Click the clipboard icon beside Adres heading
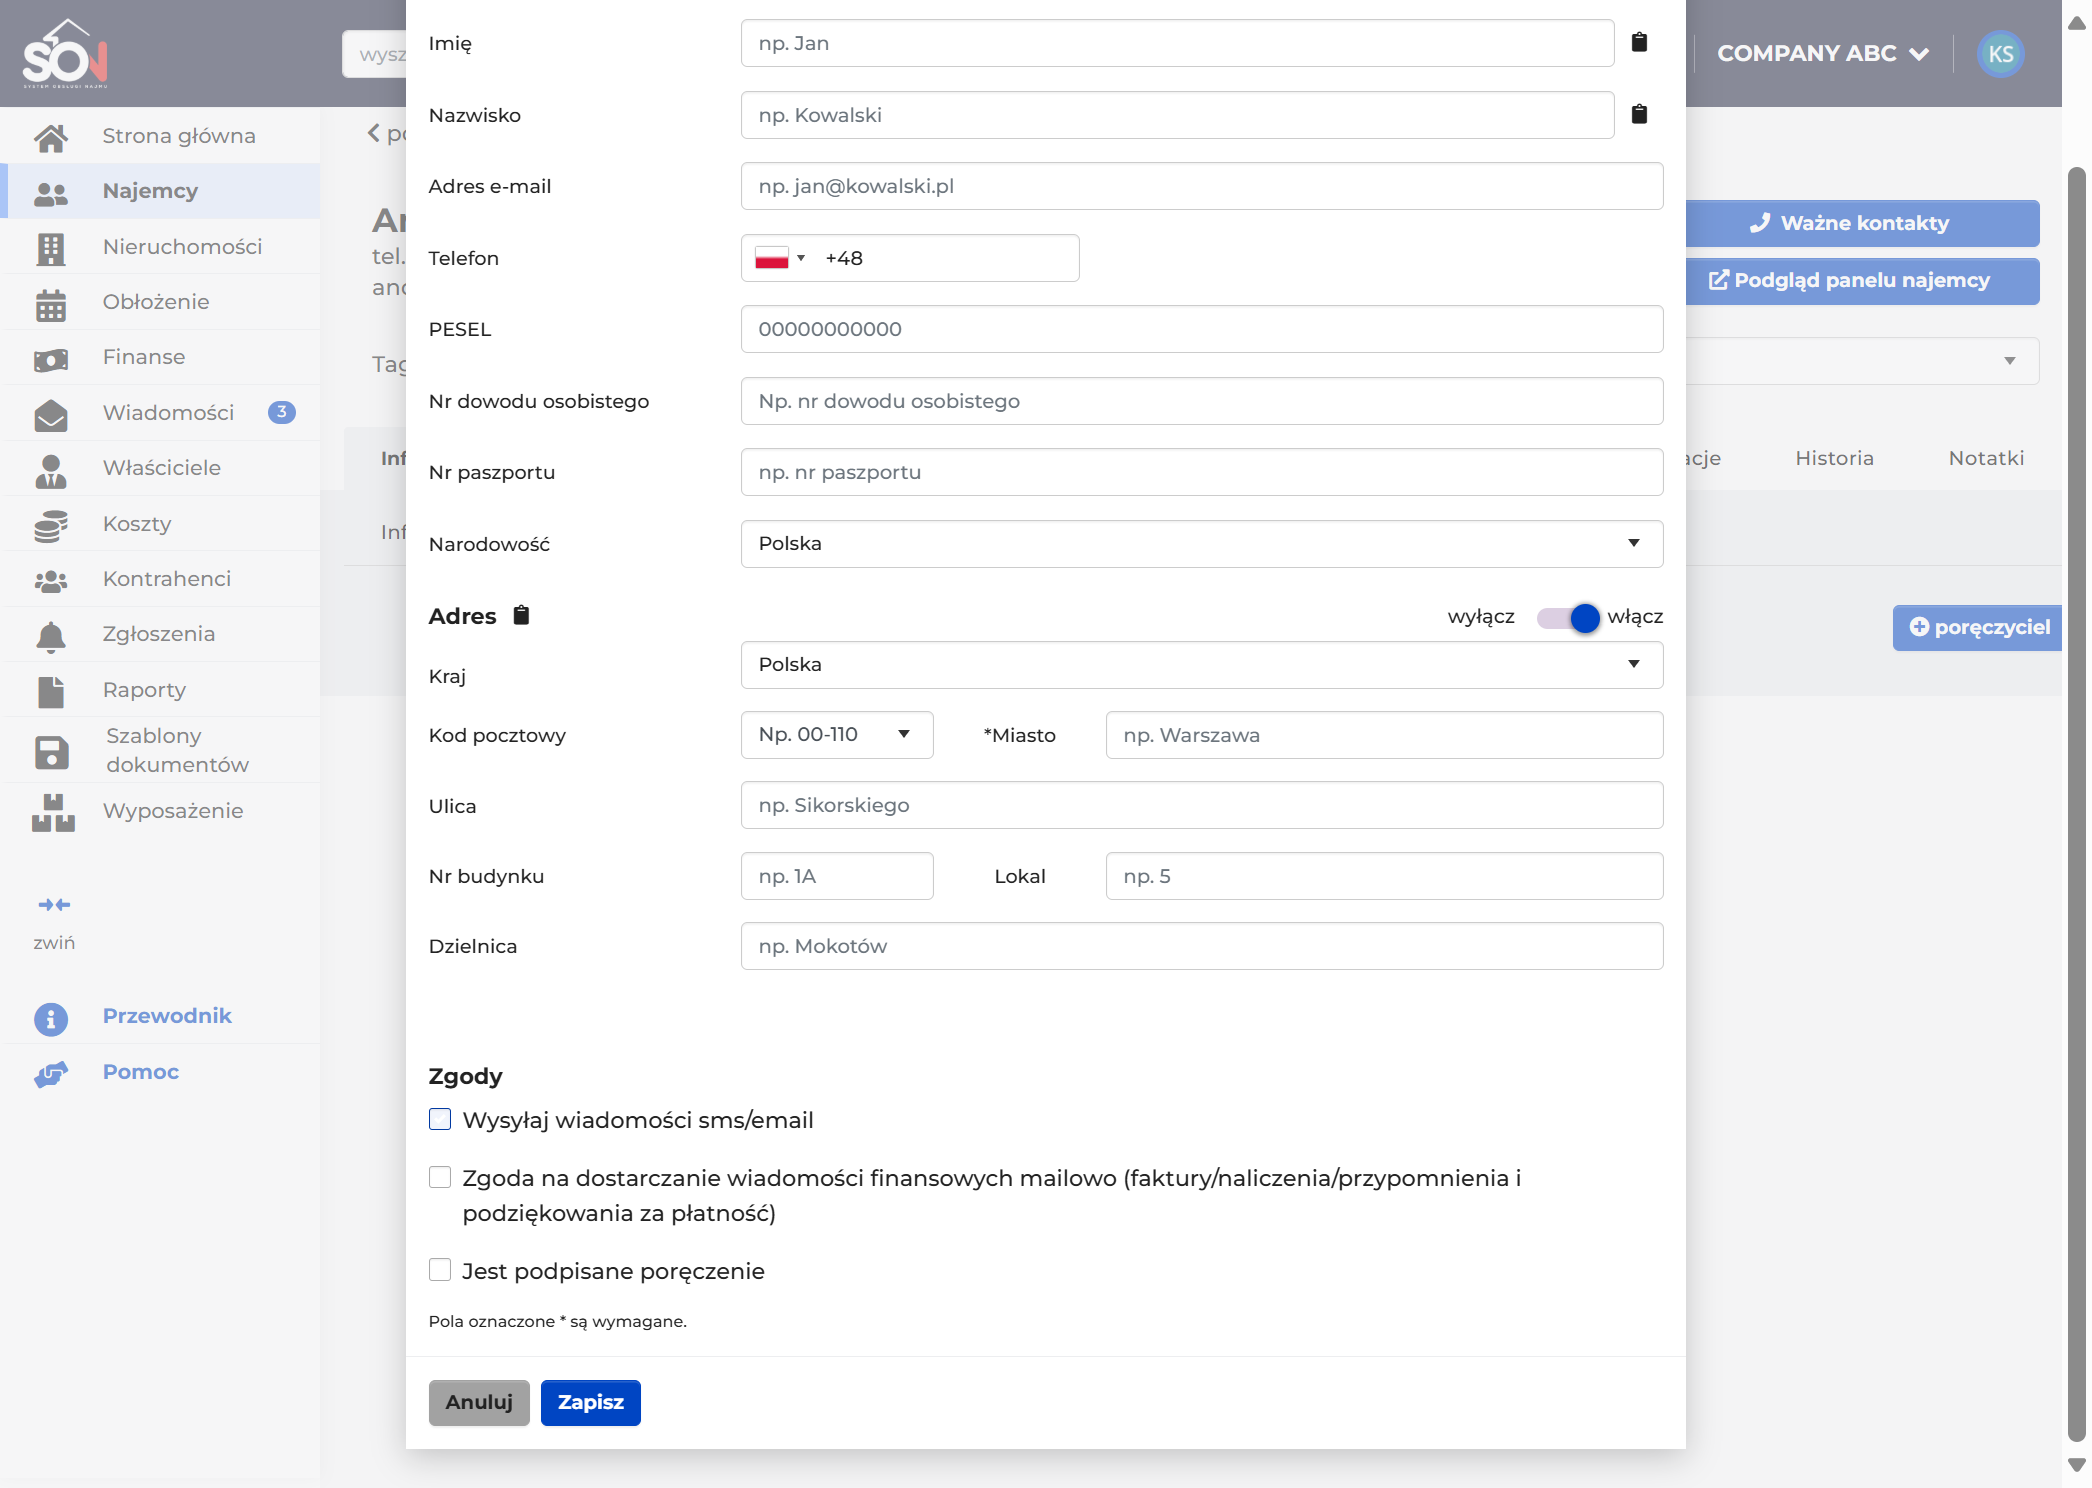 click(521, 615)
